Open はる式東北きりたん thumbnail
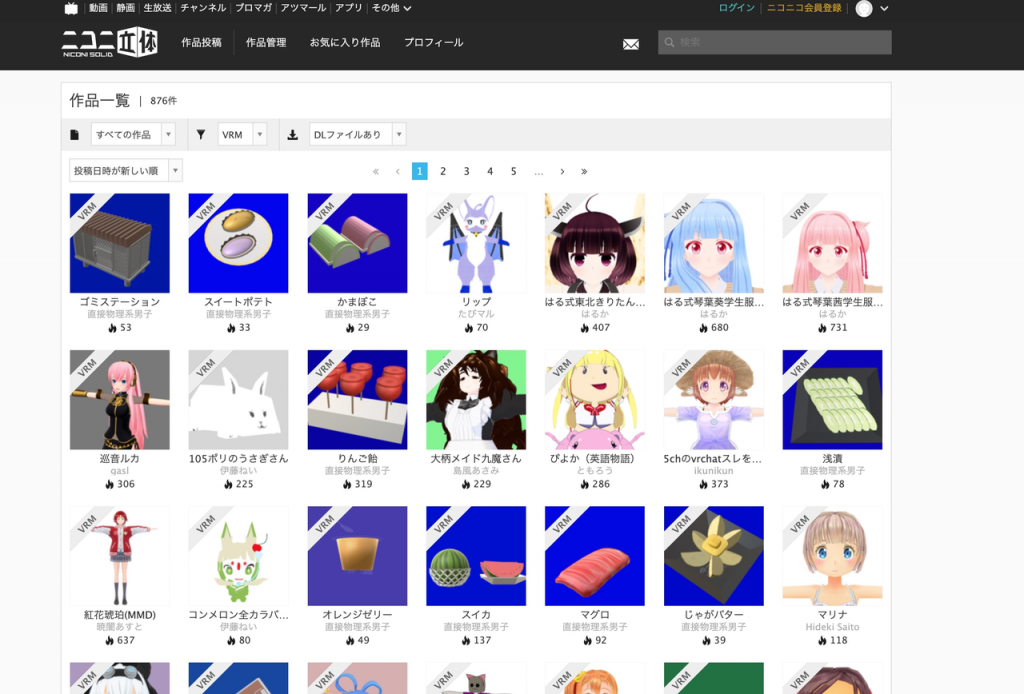Image resolution: width=1024 pixels, height=694 pixels. pos(595,243)
